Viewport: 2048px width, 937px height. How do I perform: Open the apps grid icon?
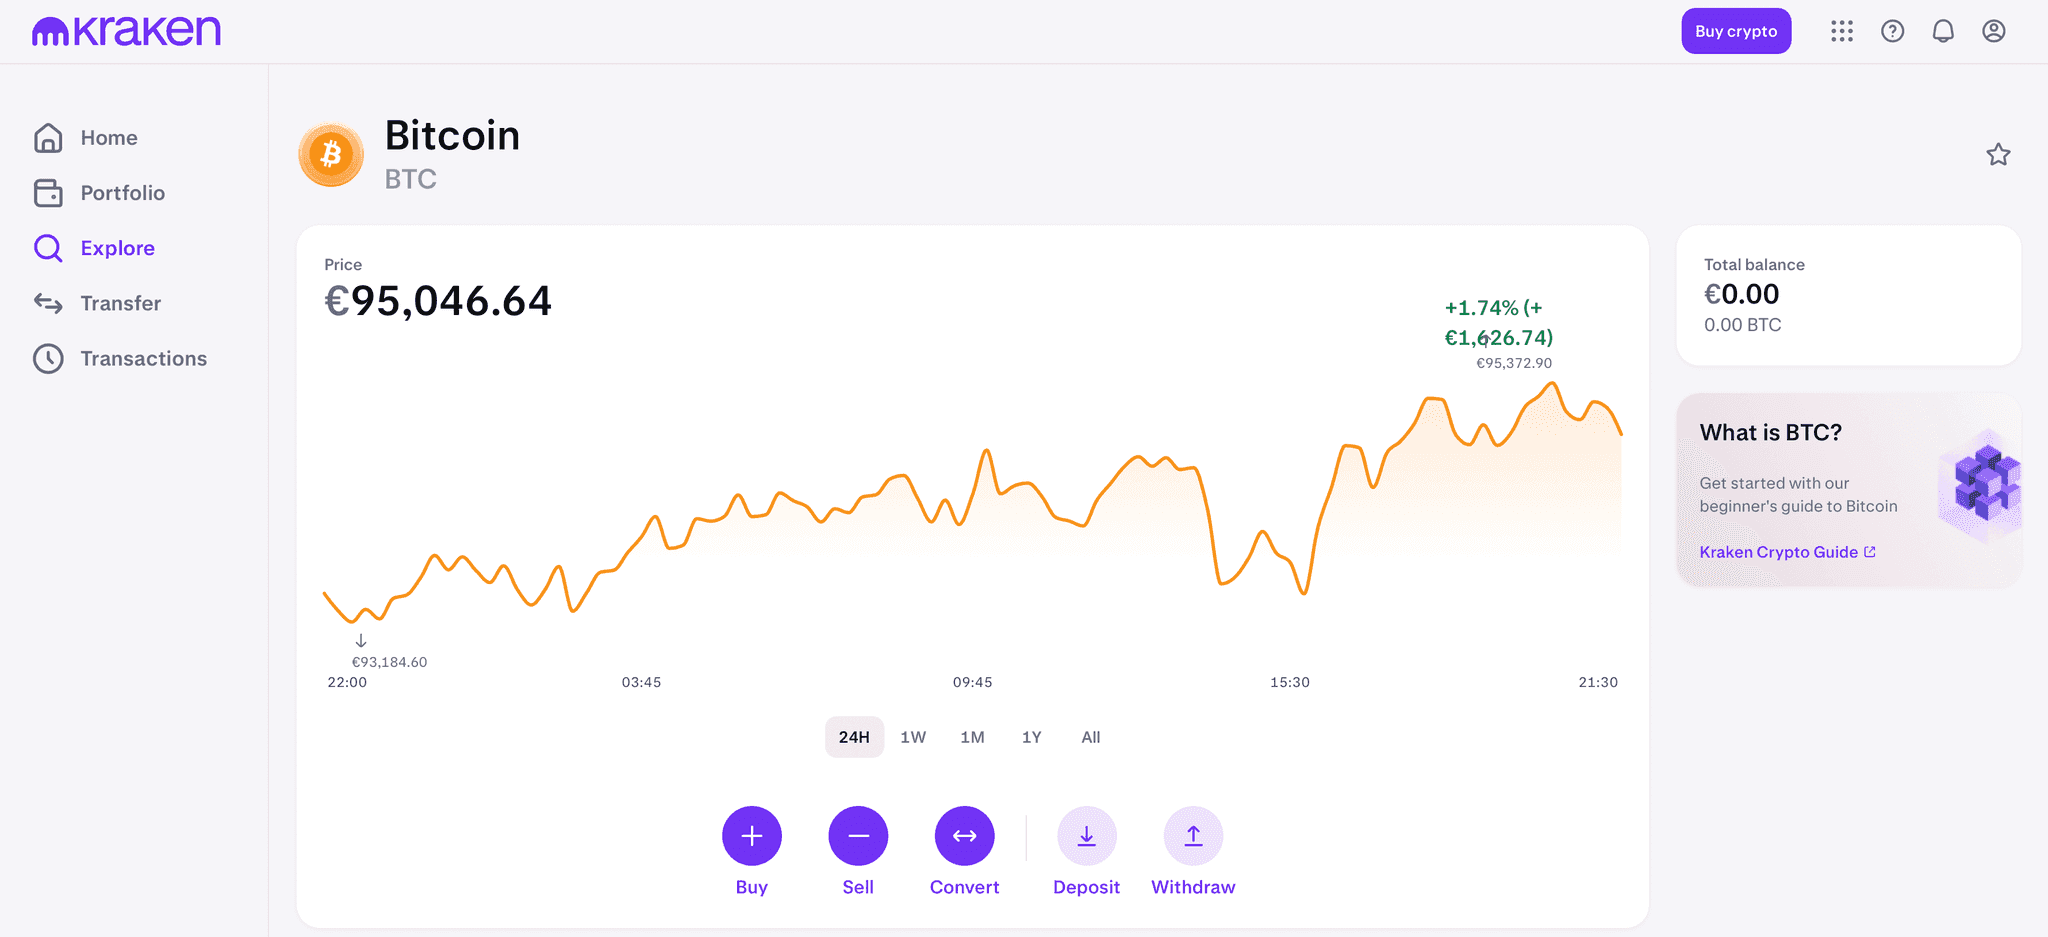[x=1841, y=31]
